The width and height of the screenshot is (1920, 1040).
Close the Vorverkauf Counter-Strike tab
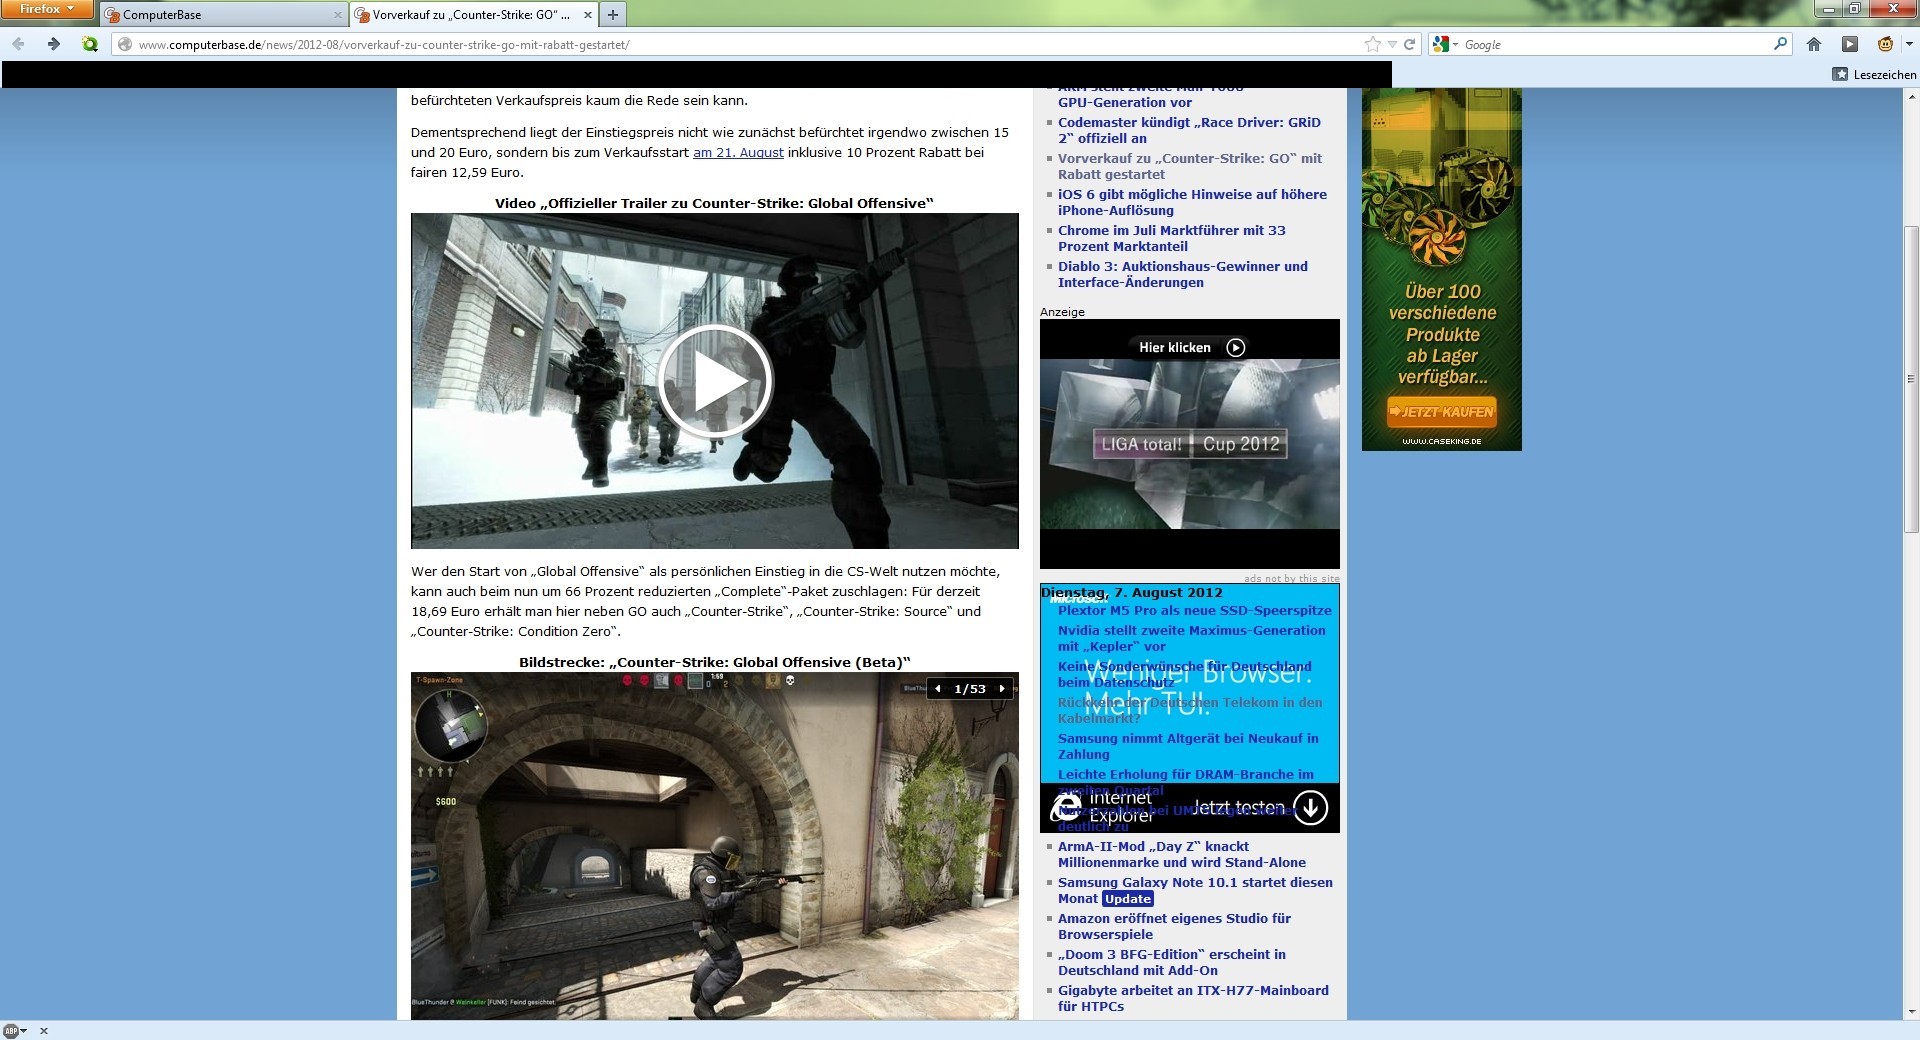[x=587, y=15]
